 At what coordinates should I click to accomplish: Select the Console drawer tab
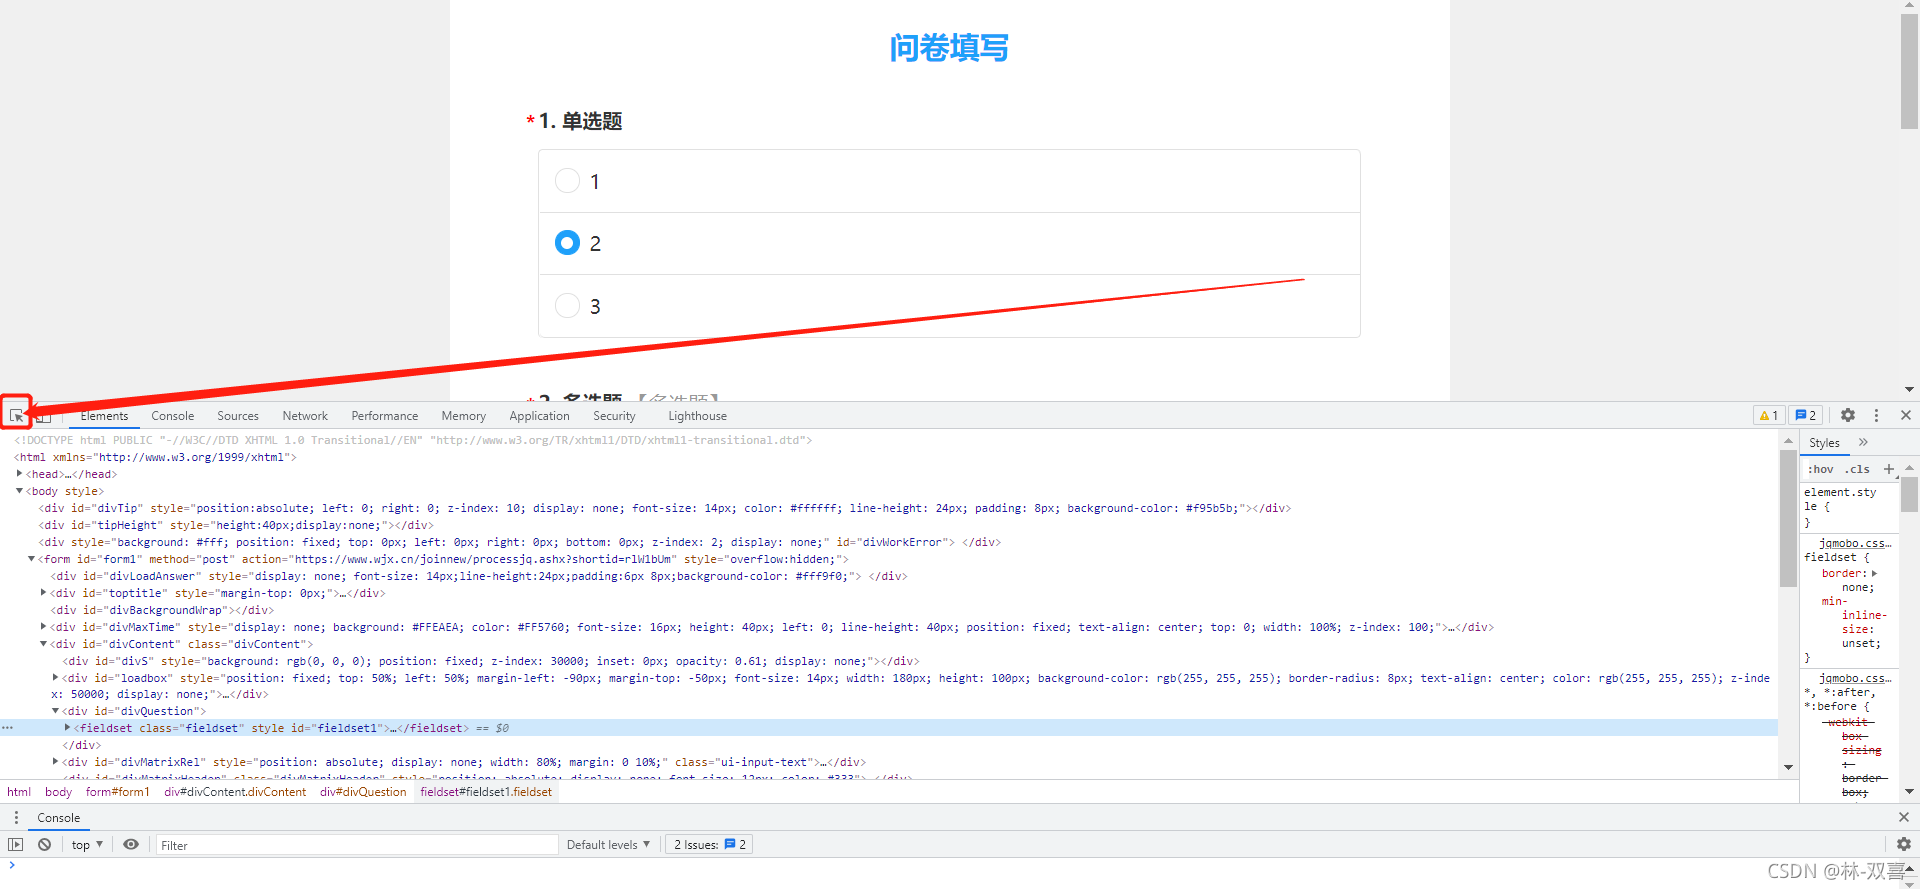58,817
